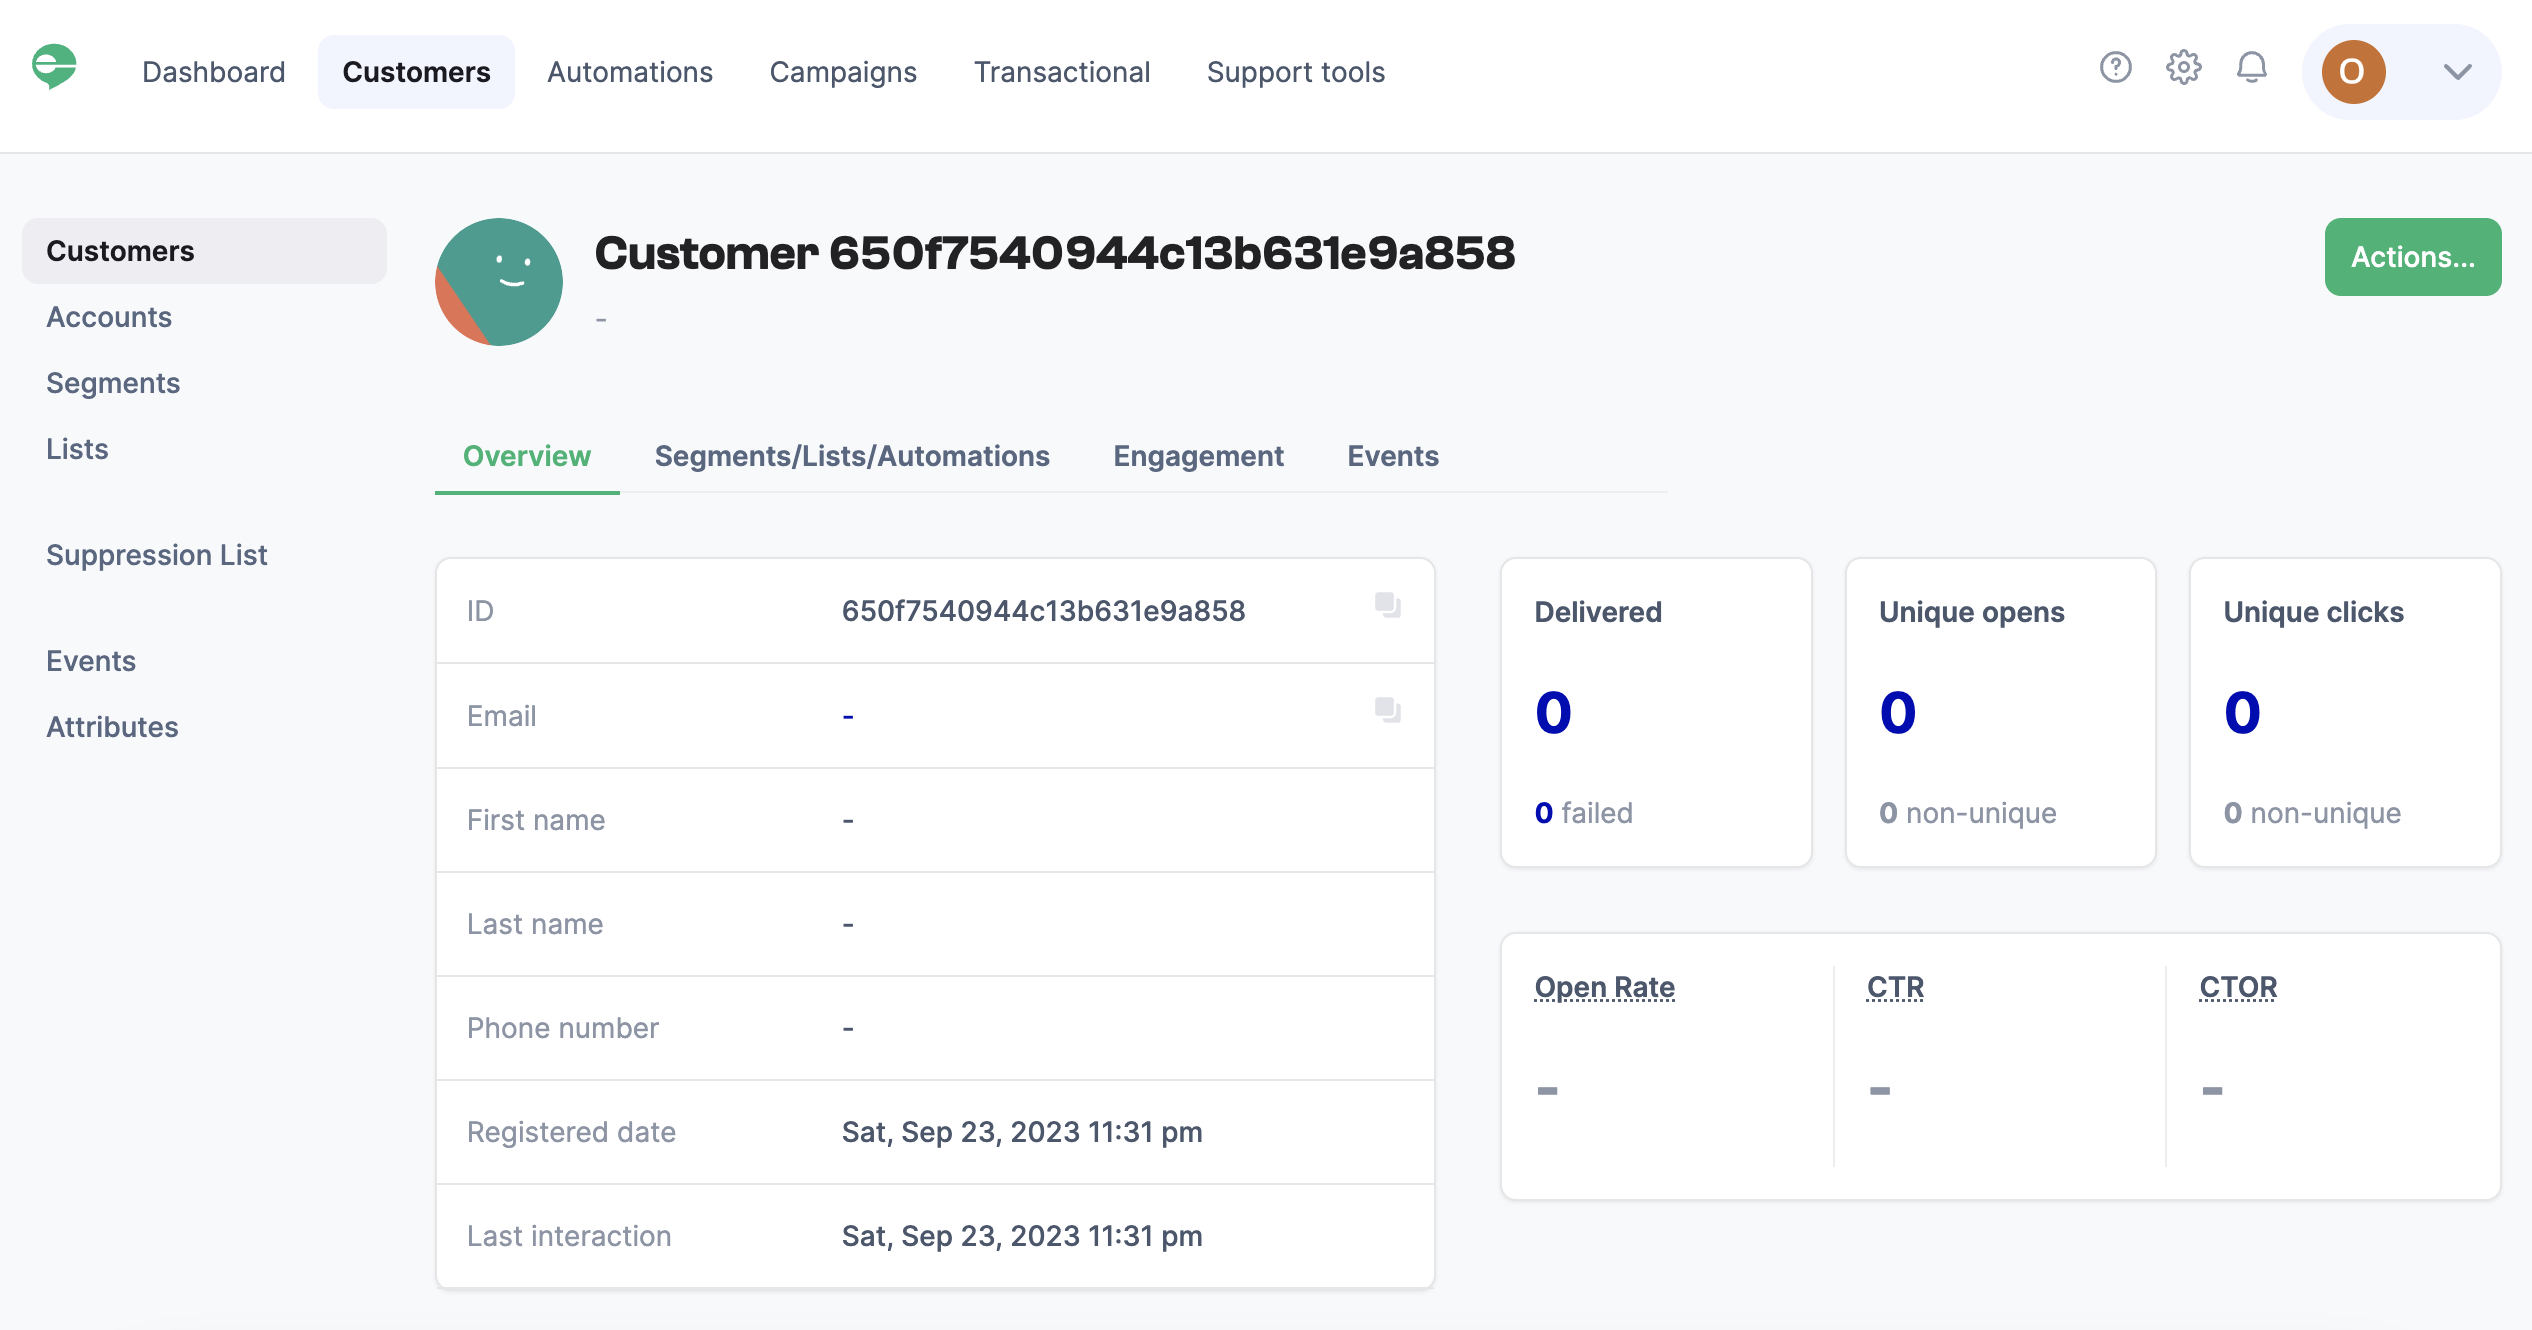Open Events in the sidebar
2532x1330 pixels.
click(x=91, y=661)
